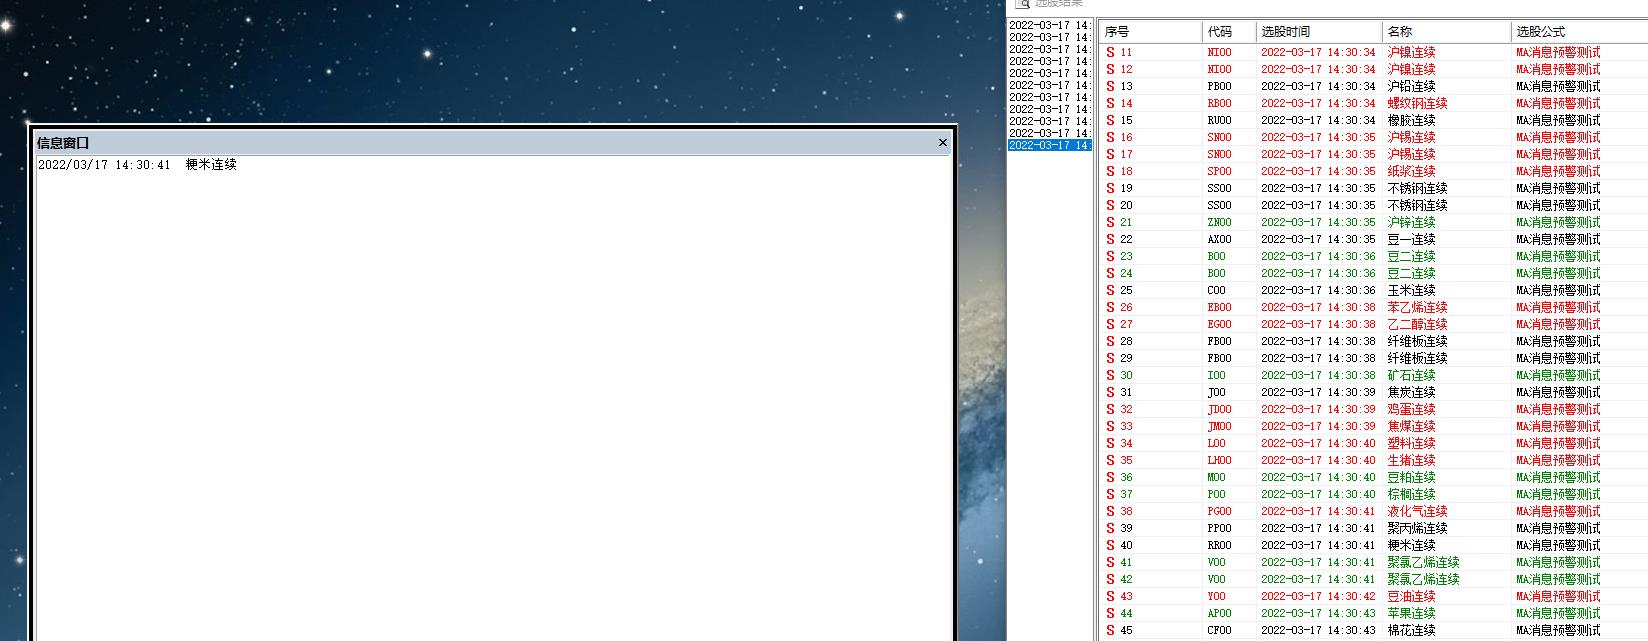Viewport: 1648px width, 641px height.
Task: Click the S icon of row 22
Action: pyautogui.click(x=1110, y=239)
